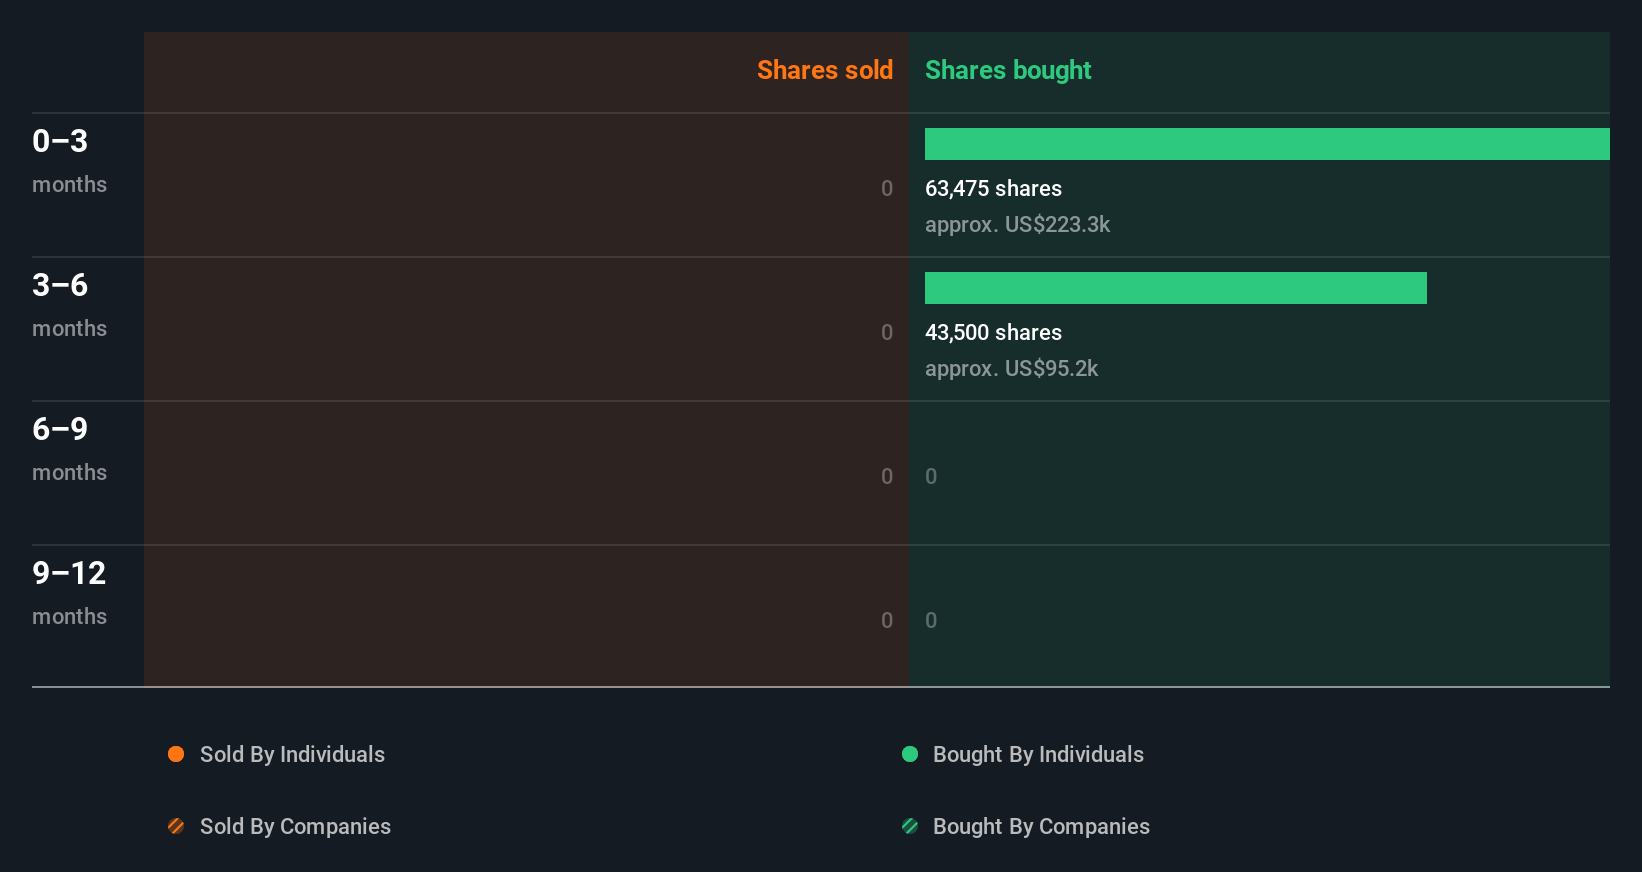
Task: Toggle the Bought By Companies legend label
Action: (1041, 826)
